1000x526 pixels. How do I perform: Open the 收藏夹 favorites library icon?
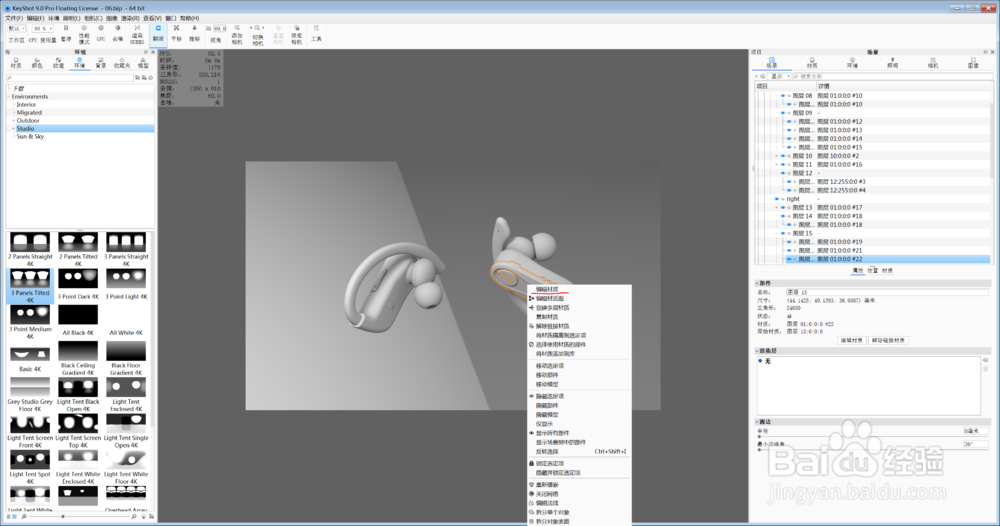click(122, 62)
